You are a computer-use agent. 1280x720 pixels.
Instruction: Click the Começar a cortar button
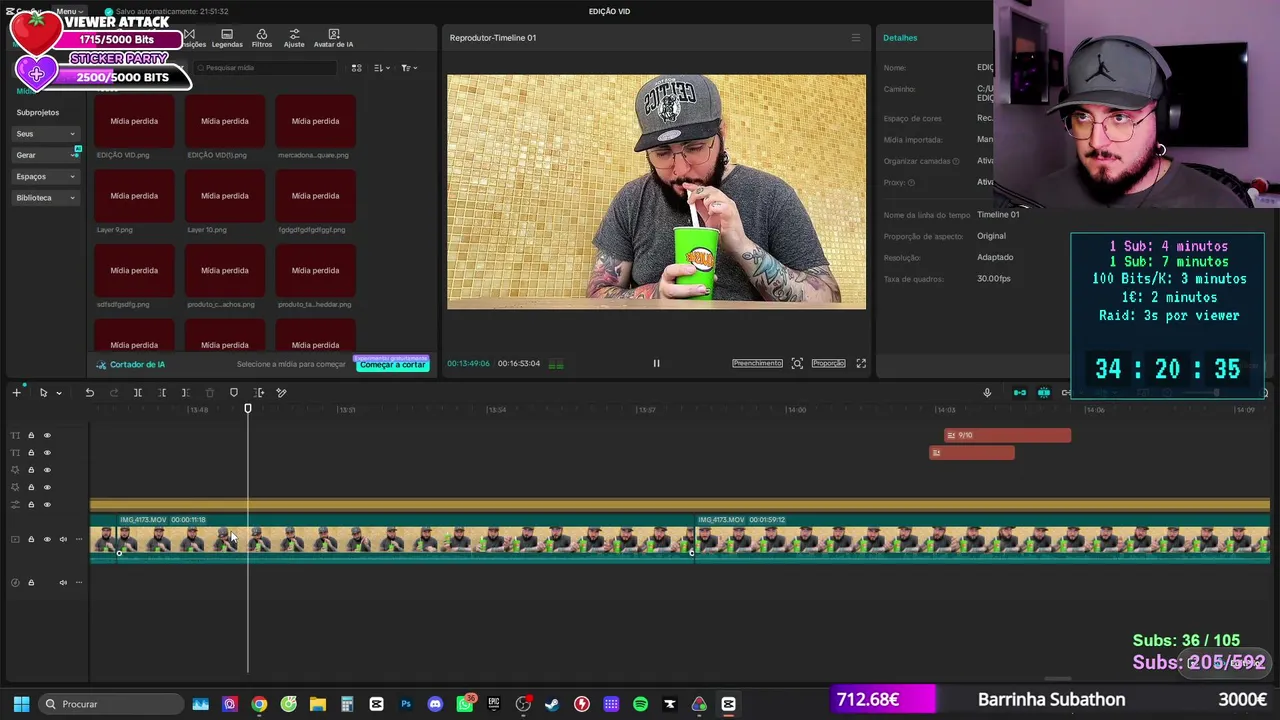(x=393, y=365)
